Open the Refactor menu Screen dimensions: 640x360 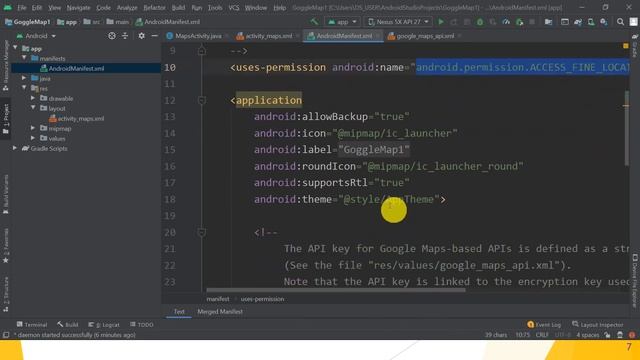click(x=154, y=8)
